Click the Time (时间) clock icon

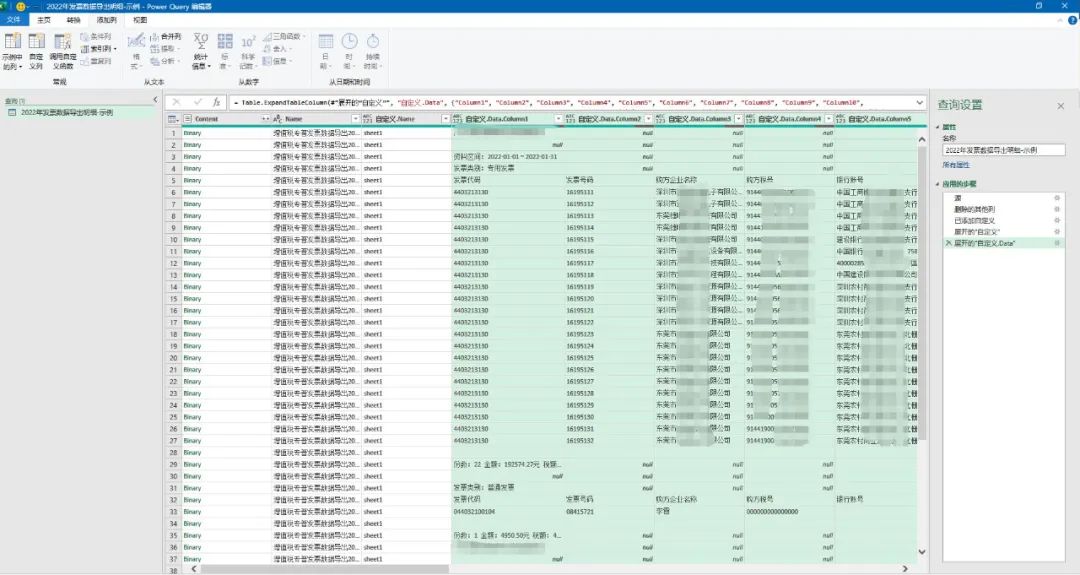pyautogui.click(x=349, y=41)
